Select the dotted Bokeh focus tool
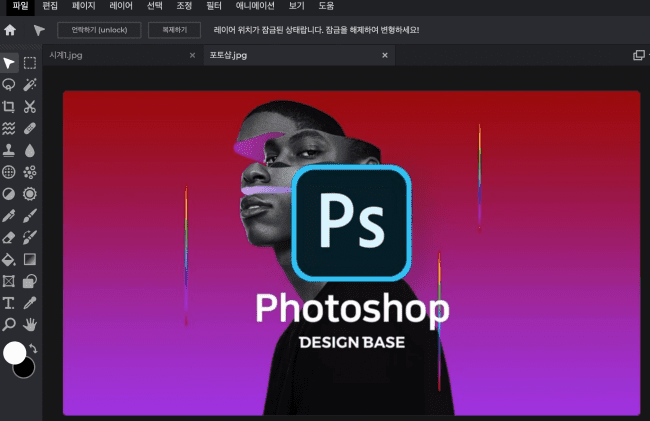650x421 pixels. tap(30, 172)
